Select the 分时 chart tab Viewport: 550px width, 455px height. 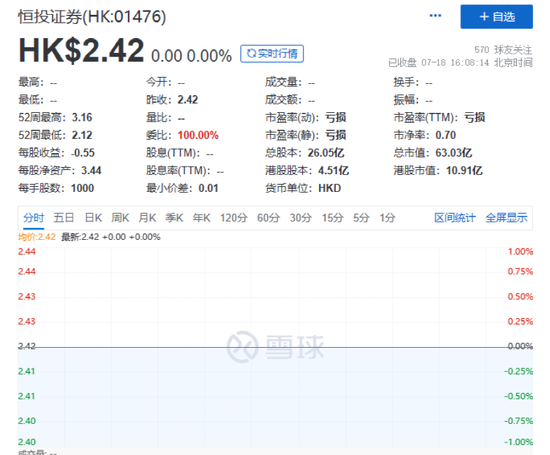coord(34,218)
